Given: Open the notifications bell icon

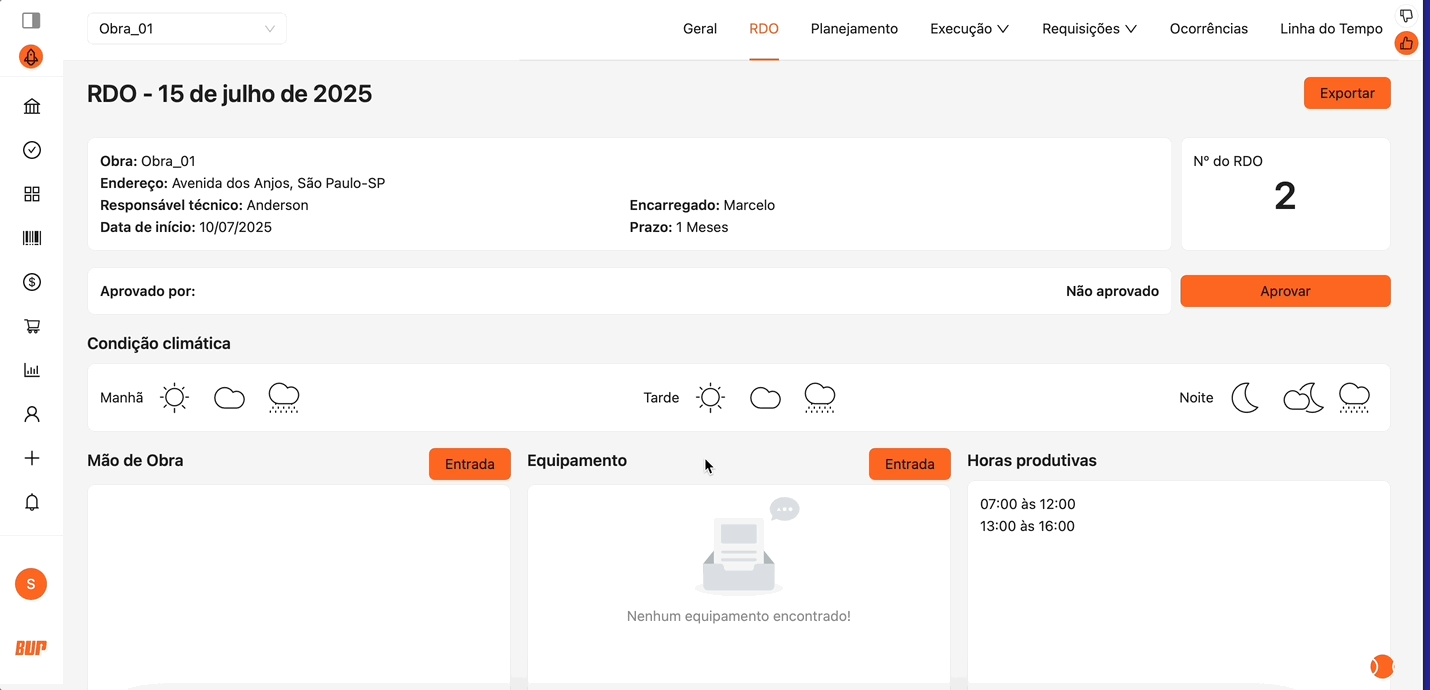Looking at the screenshot, I should click(32, 502).
